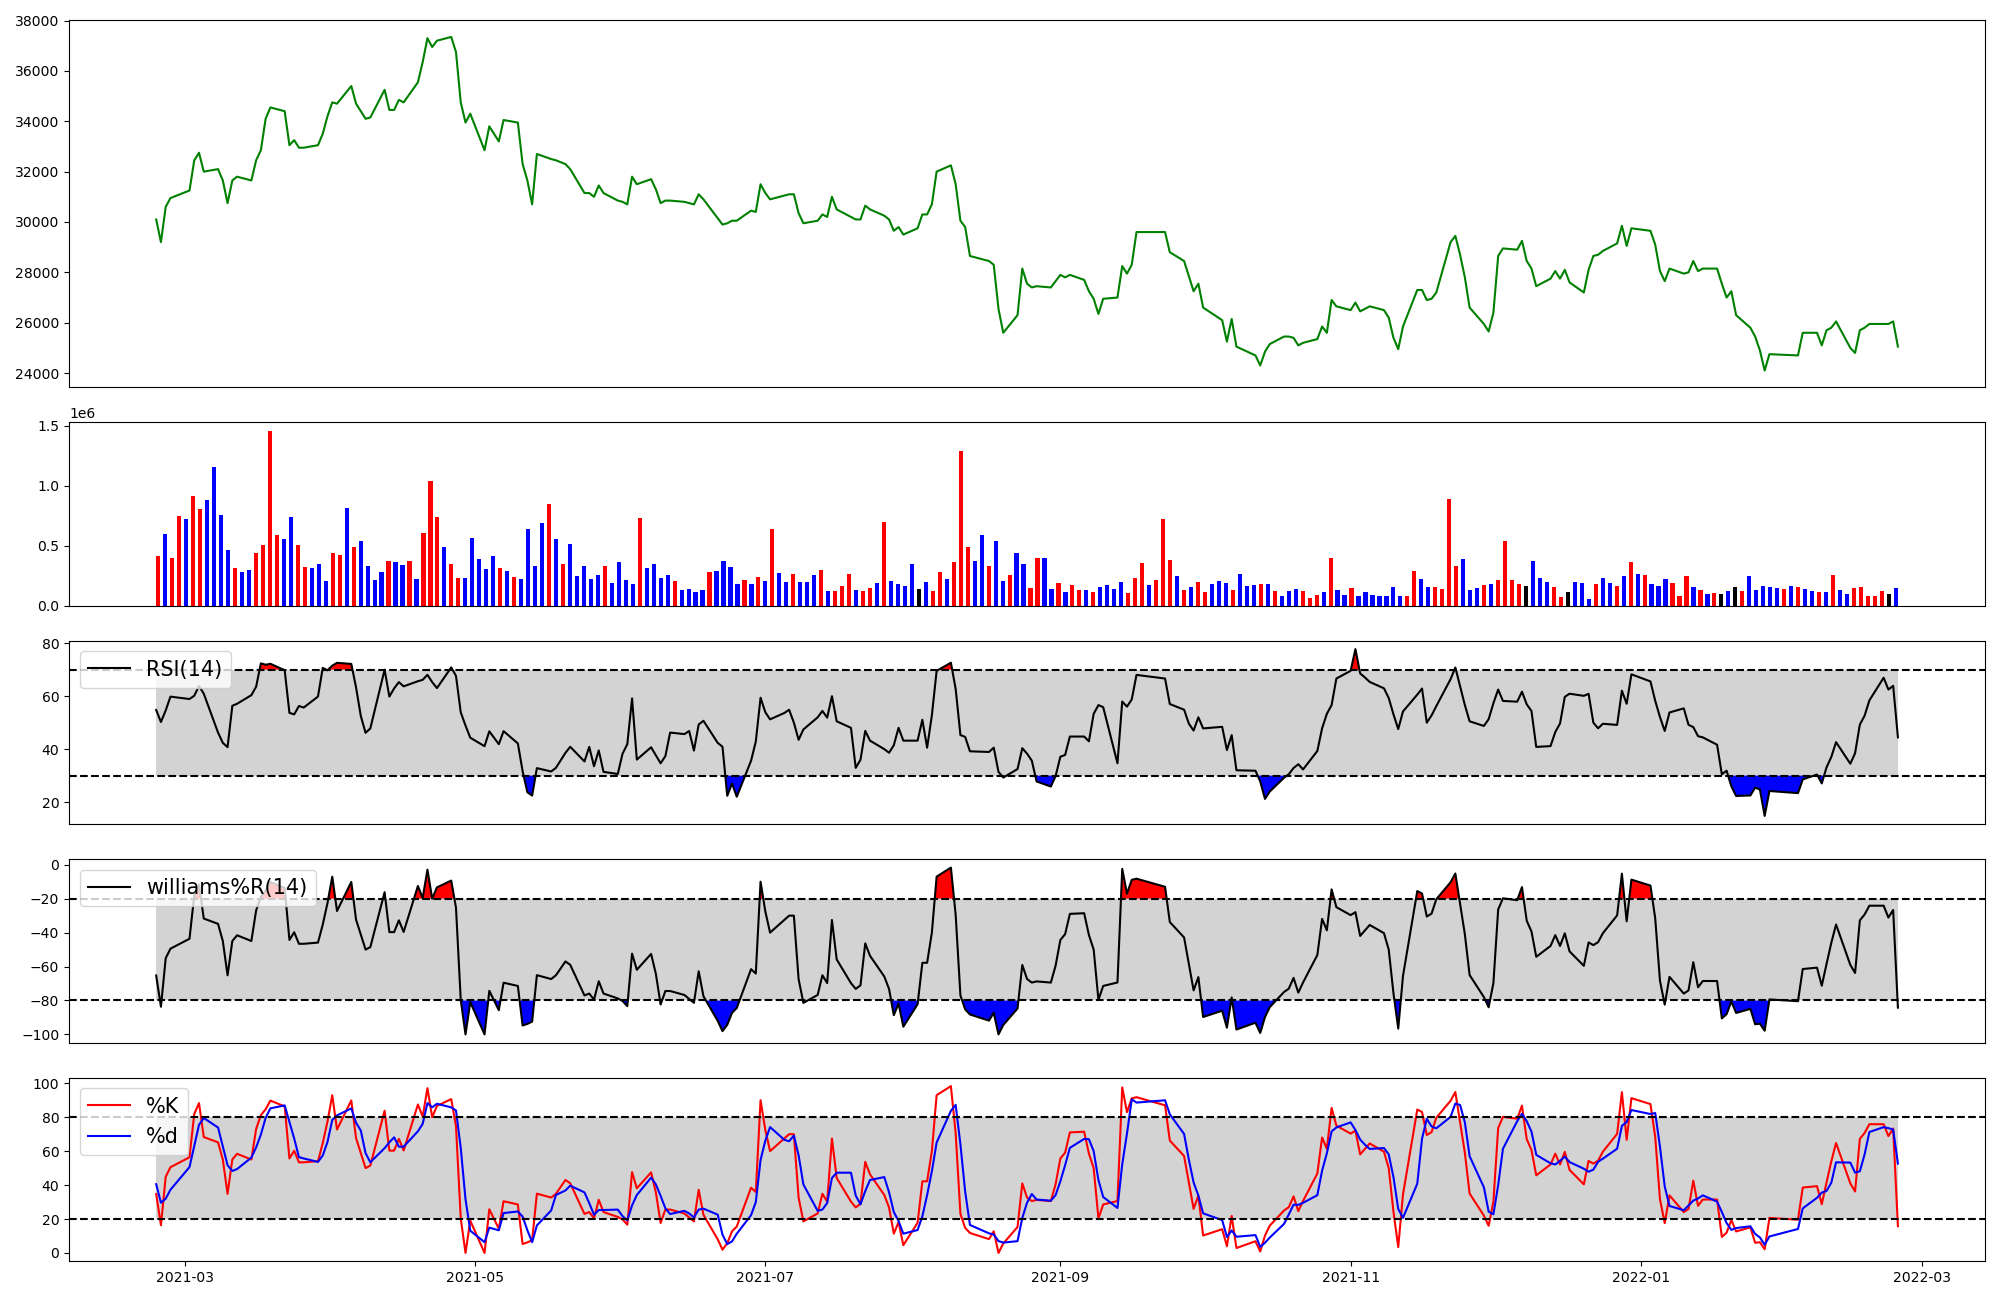Image resolution: width=2000 pixels, height=1300 pixels.
Task: Click the %K legend entry text
Action: click(162, 1106)
